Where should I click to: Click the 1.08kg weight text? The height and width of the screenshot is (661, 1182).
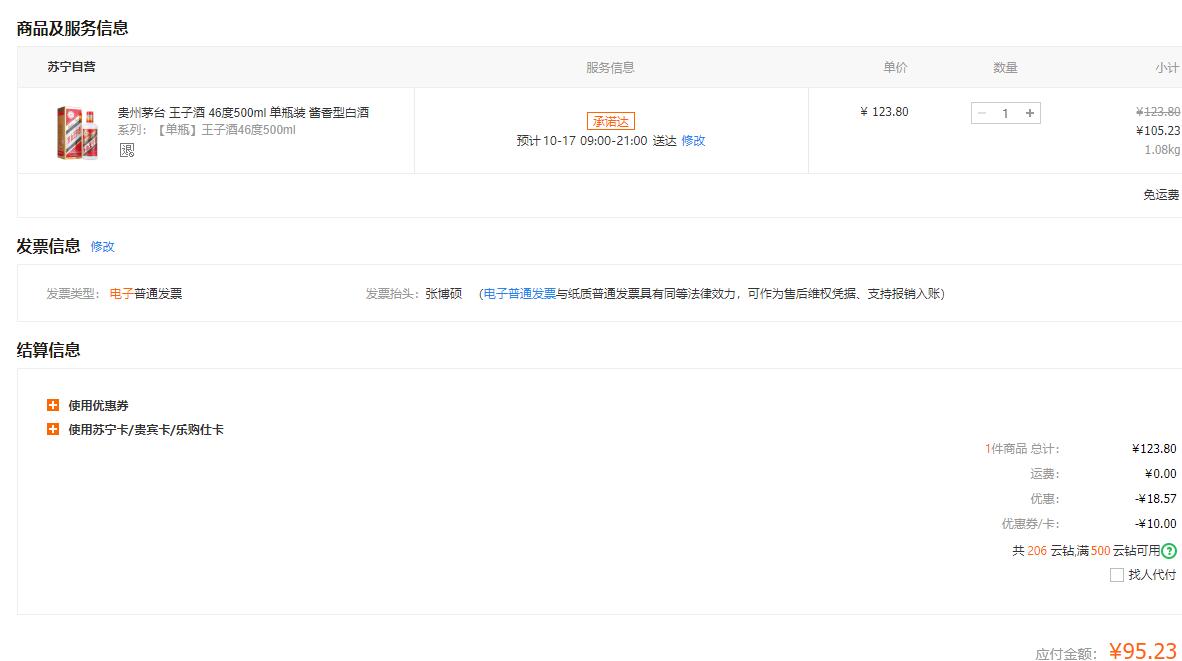(1162, 149)
